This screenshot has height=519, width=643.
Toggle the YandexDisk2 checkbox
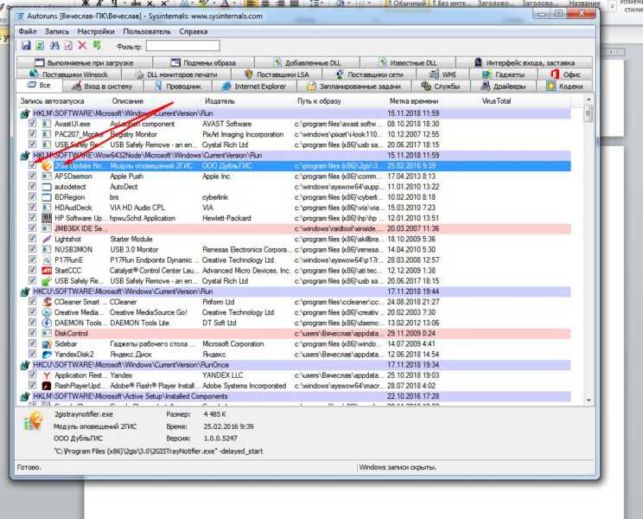click(x=32, y=354)
